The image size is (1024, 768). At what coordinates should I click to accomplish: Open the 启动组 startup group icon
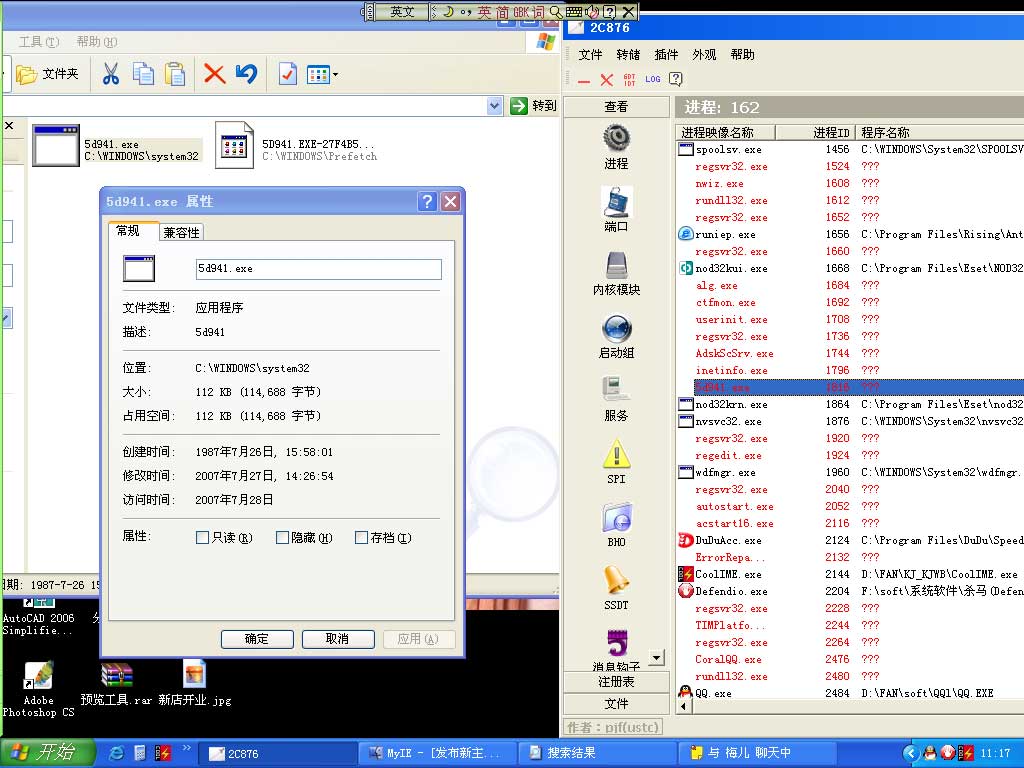616,328
